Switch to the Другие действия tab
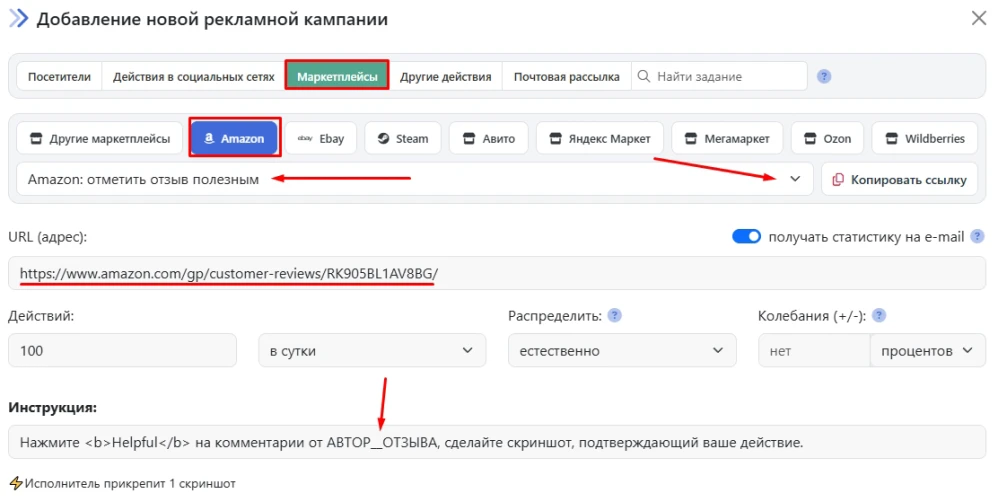 coord(446,76)
